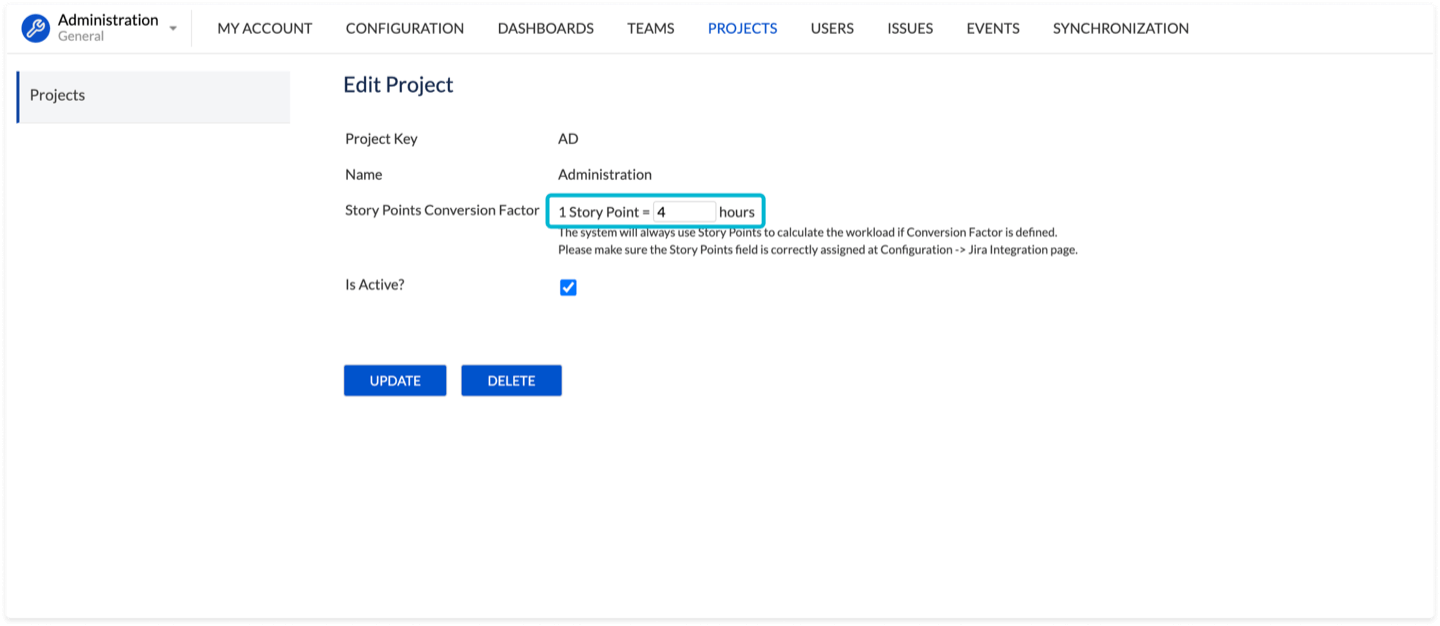The image size is (1440, 626).
Task: Switch to the DASHBOARDS tab
Action: click(x=545, y=28)
